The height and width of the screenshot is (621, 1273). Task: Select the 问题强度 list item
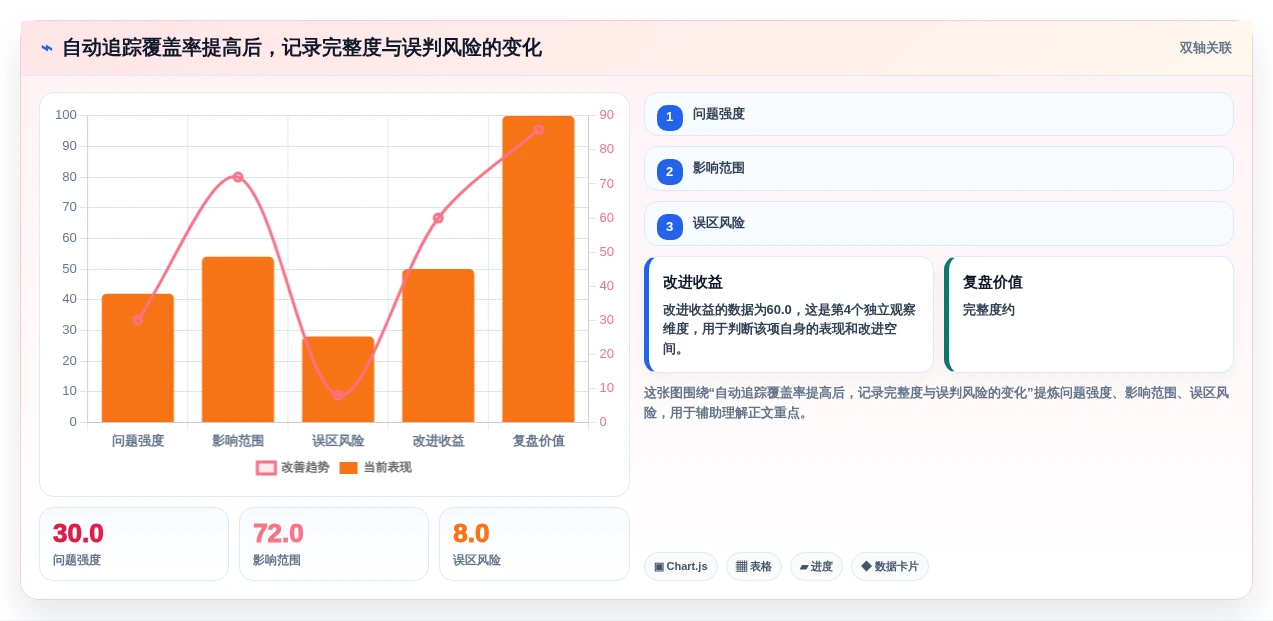(938, 114)
